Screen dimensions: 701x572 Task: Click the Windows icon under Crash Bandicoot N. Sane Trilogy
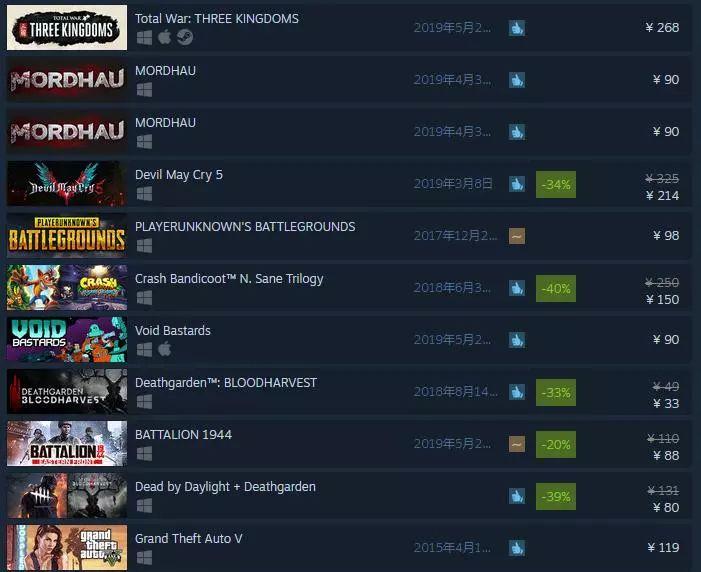(x=144, y=298)
